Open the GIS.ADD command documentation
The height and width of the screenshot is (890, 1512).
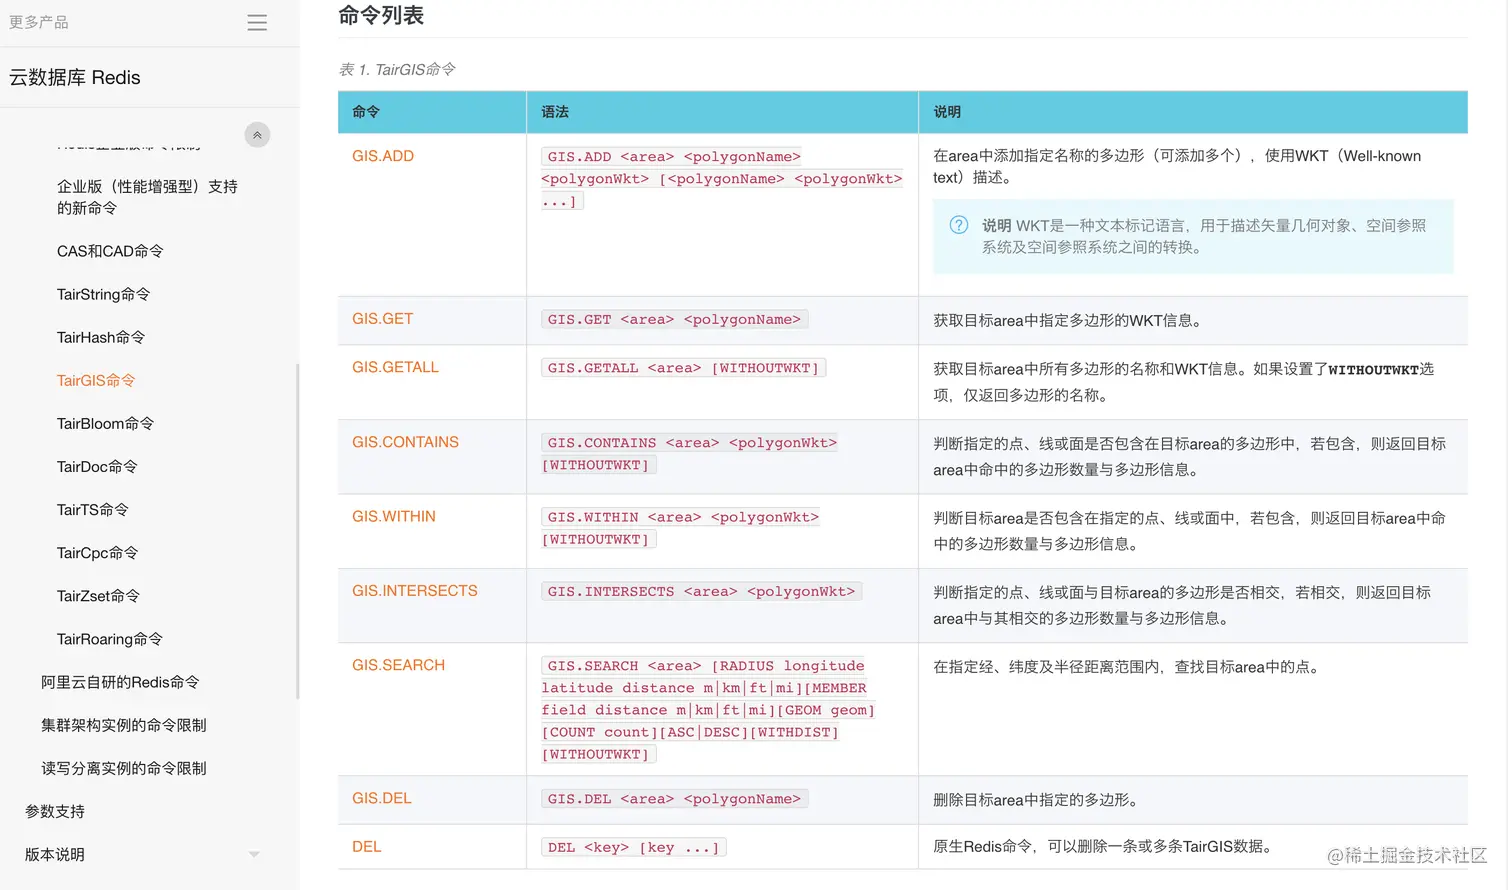(383, 156)
